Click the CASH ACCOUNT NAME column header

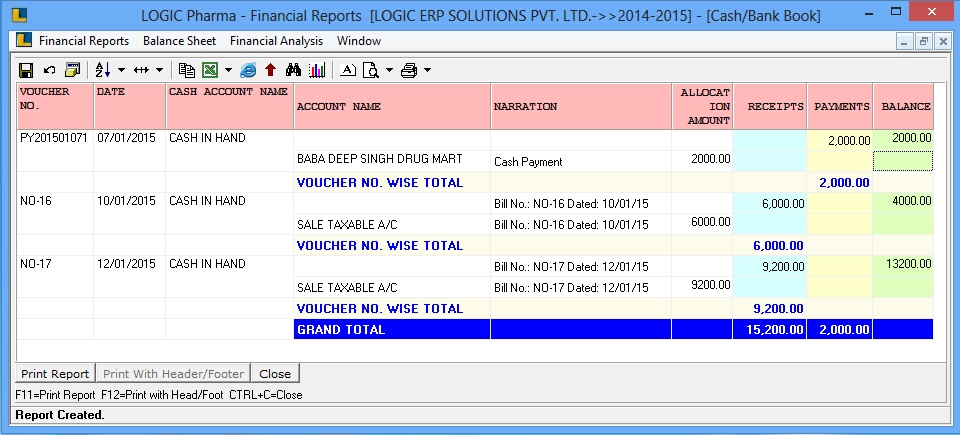pos(230,107)
